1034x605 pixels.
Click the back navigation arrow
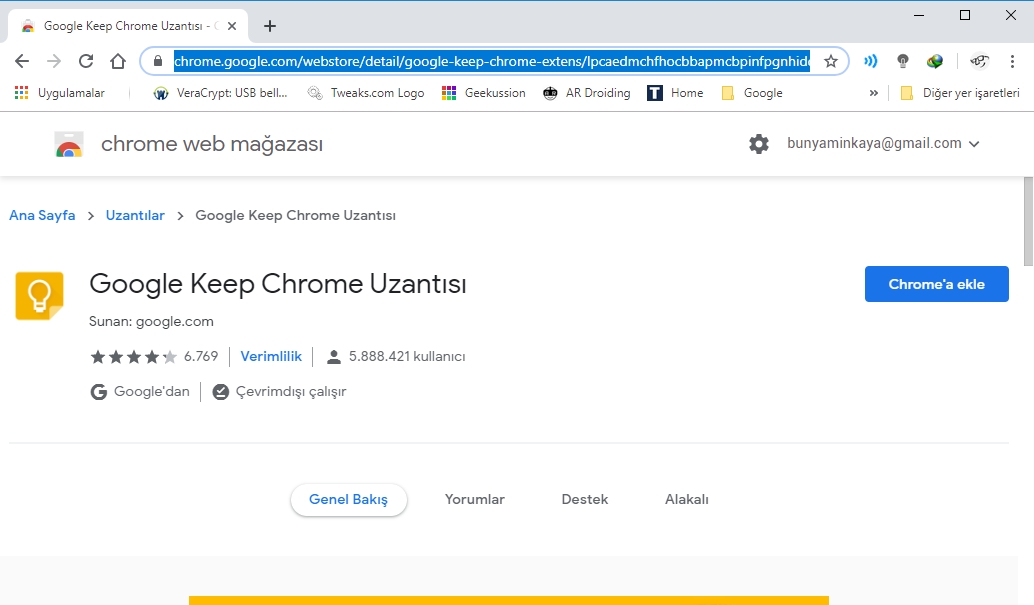[22, 61]
